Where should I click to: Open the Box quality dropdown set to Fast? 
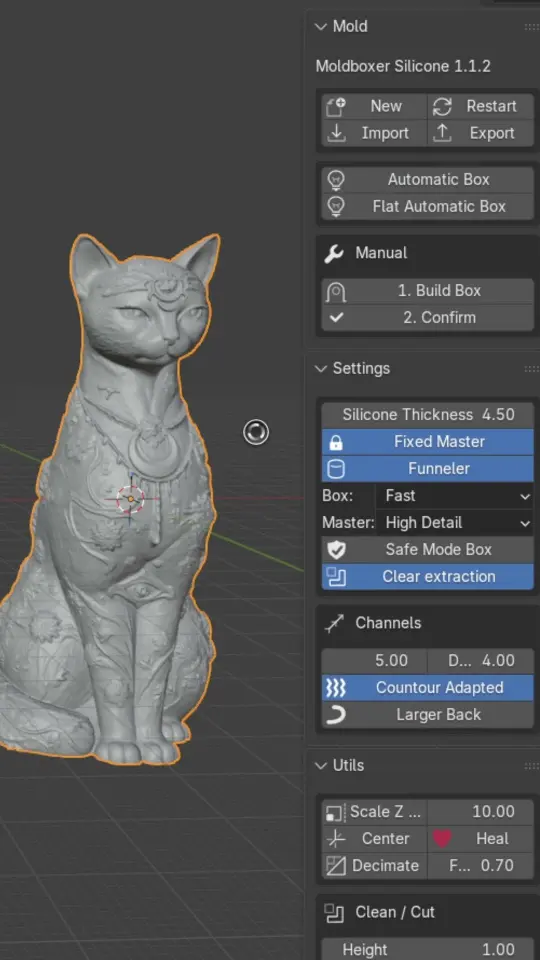[x=454, y=496]
